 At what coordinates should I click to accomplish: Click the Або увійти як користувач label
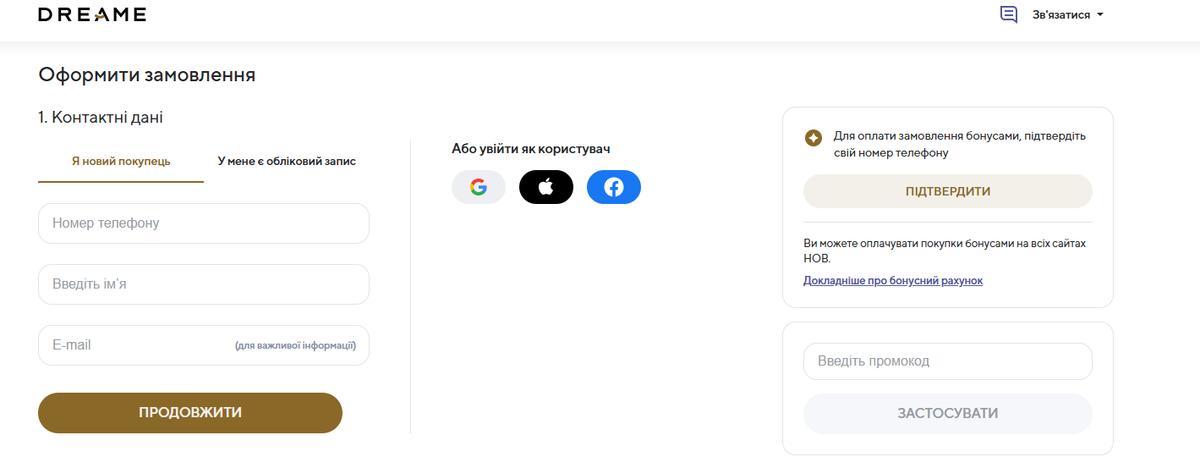click(x=531, y=149)
